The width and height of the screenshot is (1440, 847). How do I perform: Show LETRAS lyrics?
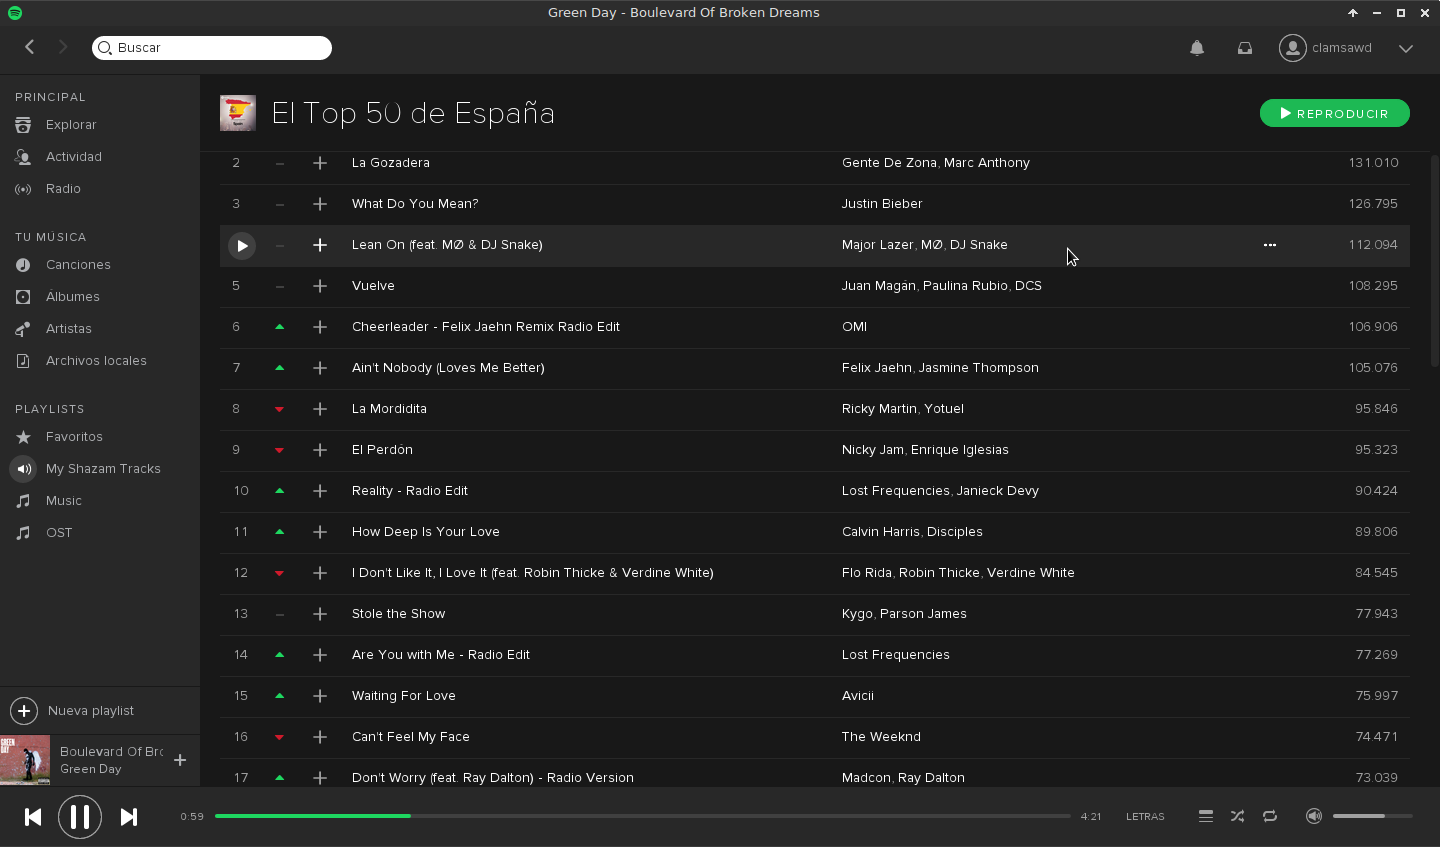[x=1145, y=817]
